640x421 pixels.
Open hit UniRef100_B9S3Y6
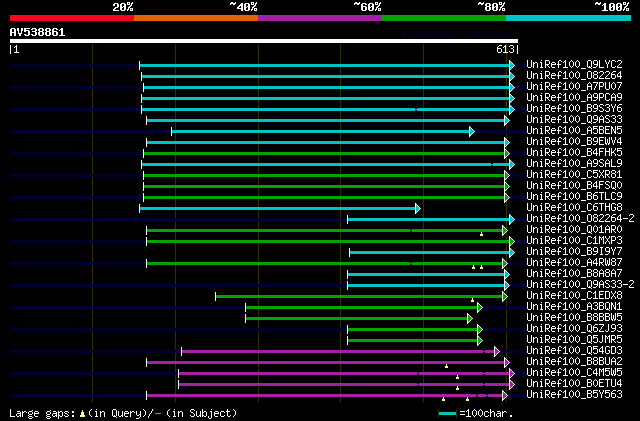574,108
